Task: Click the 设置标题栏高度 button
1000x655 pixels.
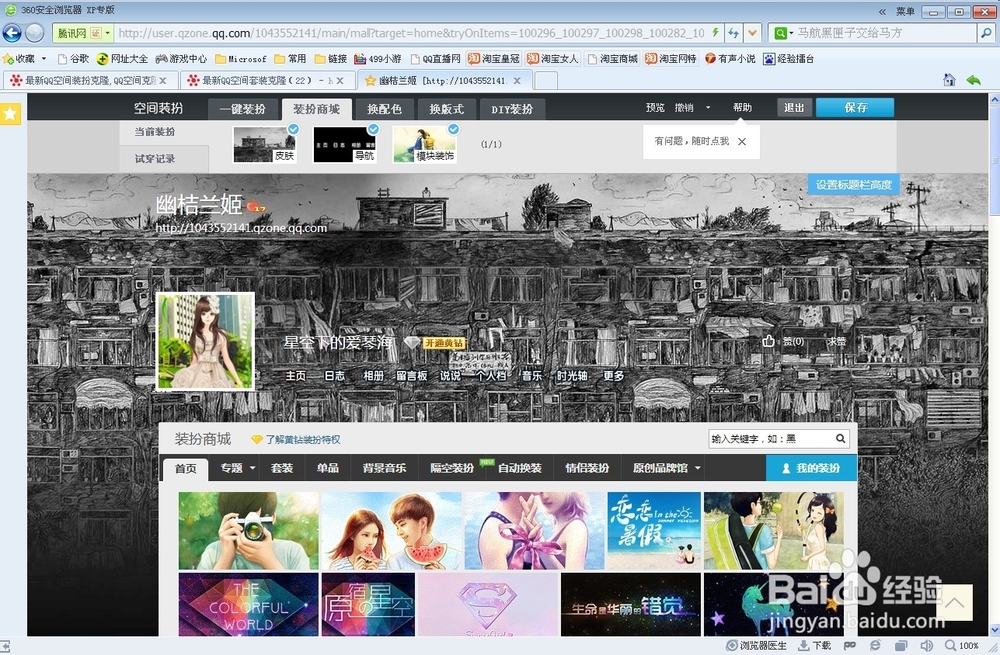Action: [x=853, y=184]
